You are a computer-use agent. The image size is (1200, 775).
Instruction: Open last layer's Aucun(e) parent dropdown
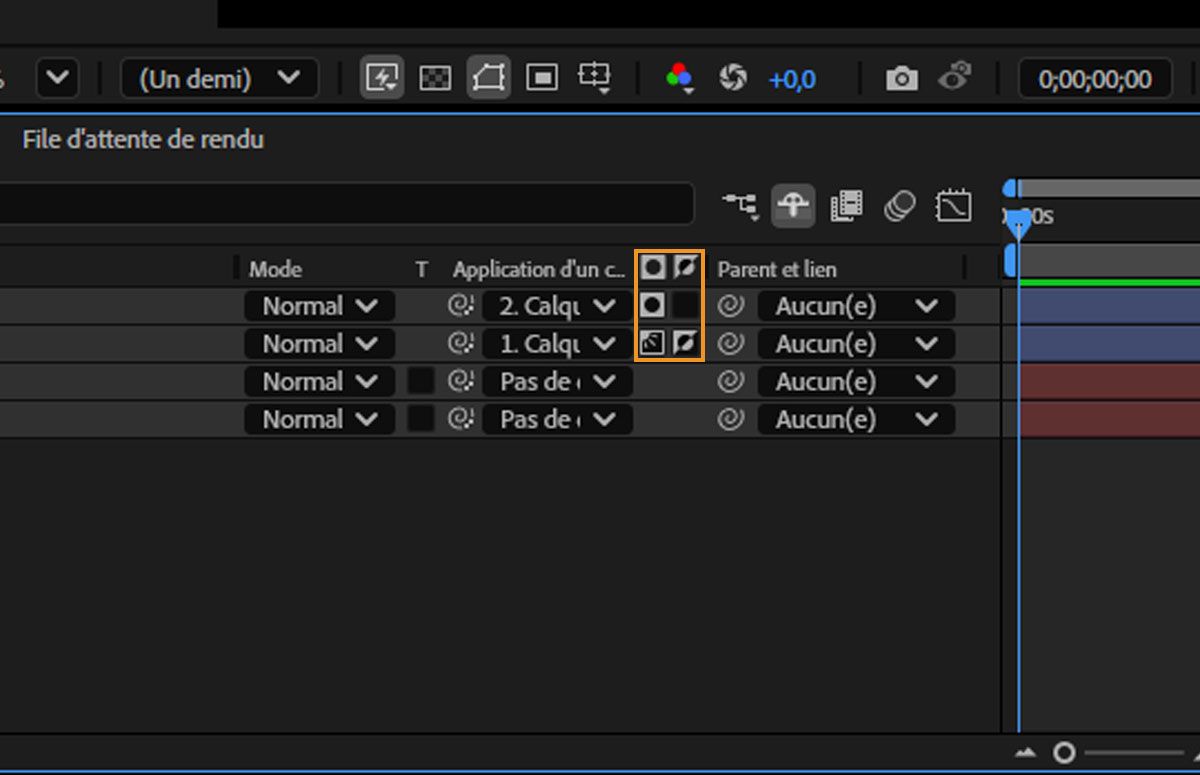click(x=855, y=419)
